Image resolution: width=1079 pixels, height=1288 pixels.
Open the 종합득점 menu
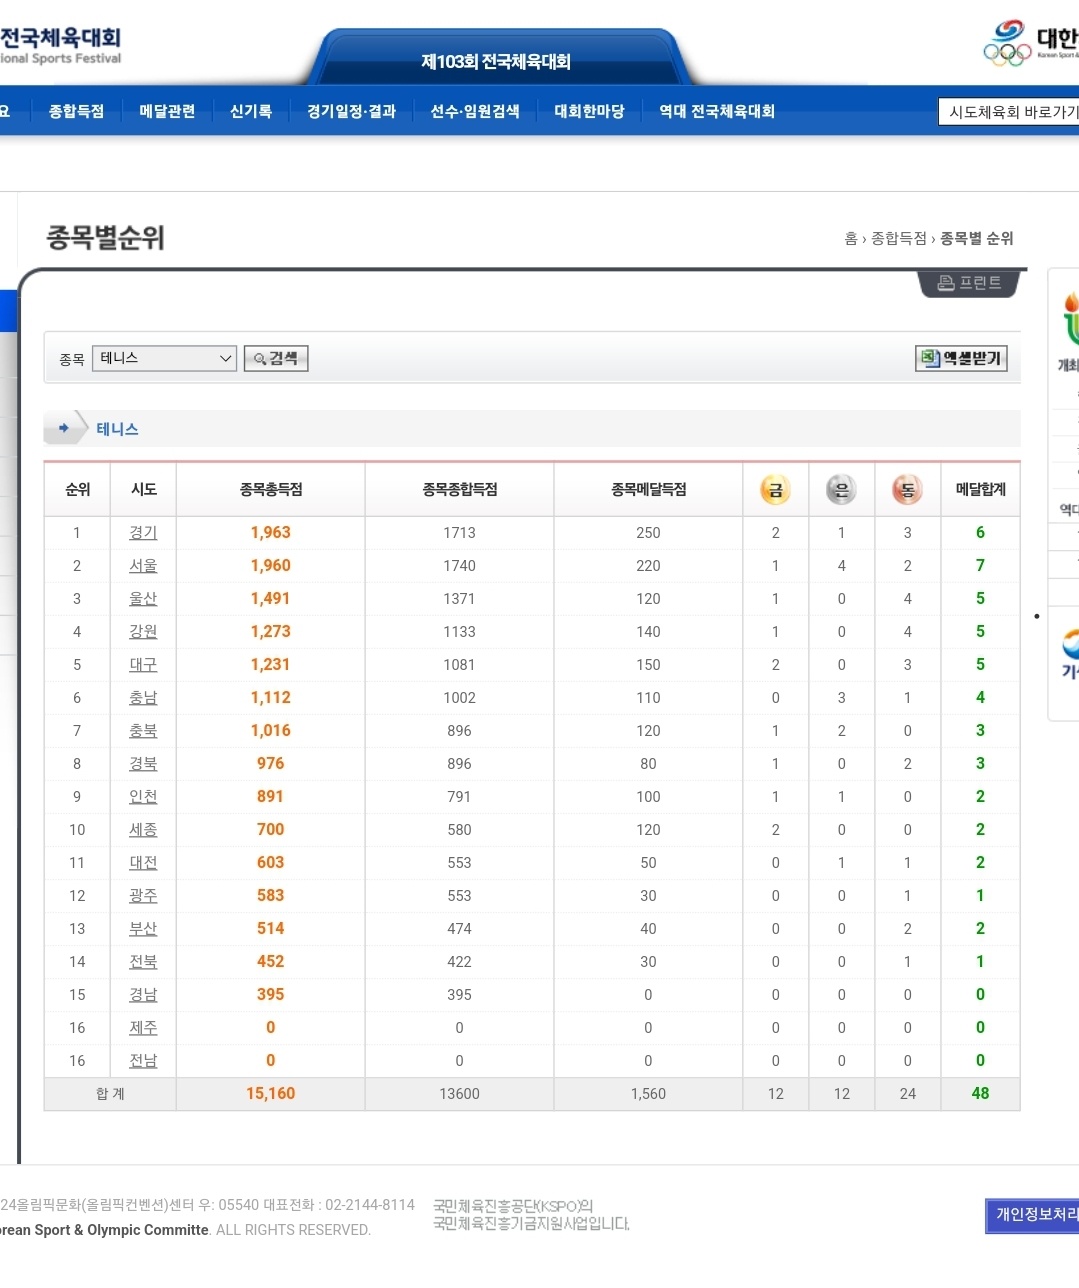pos(76,111)
